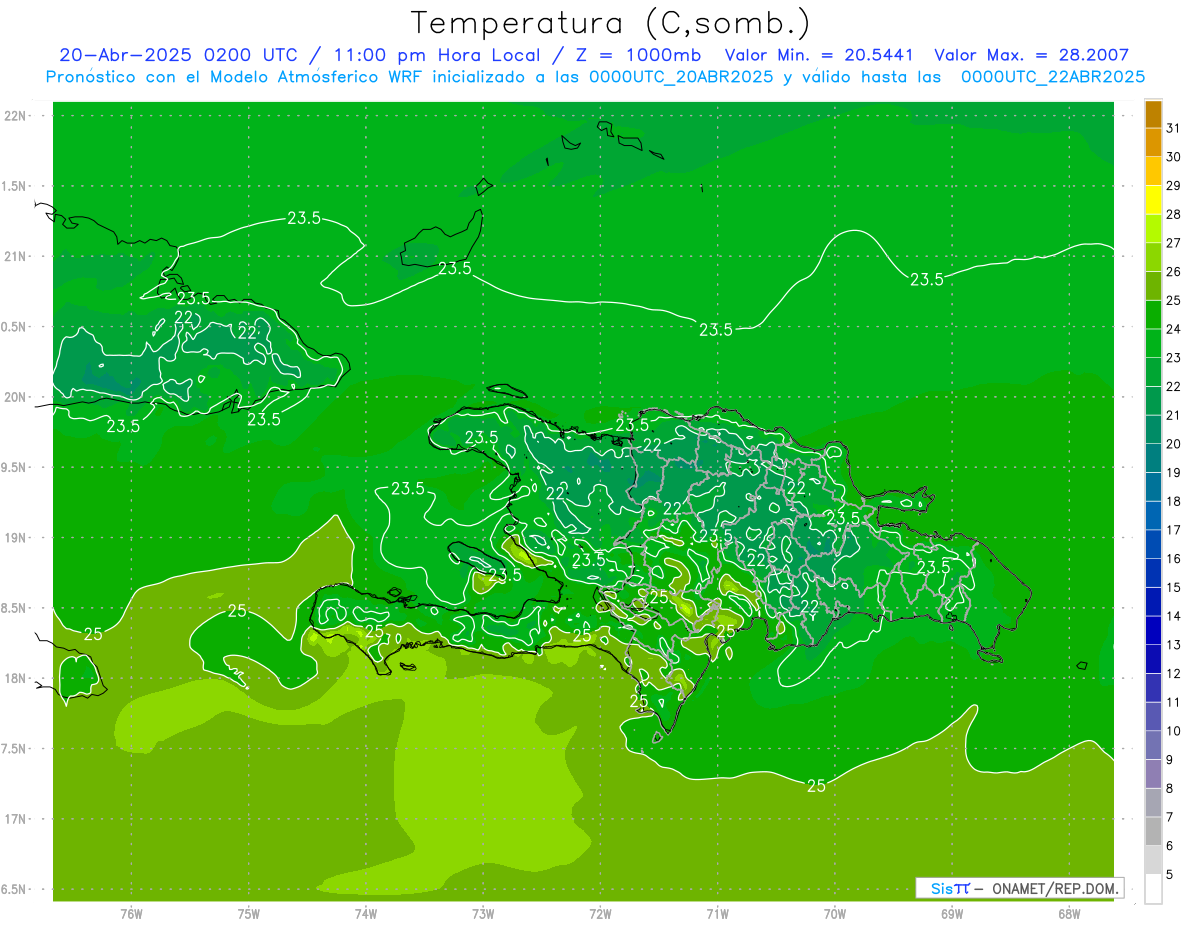Click the "22N" latitude axis label
This screenshot has height=927, width=1200.
click(16, 115)
